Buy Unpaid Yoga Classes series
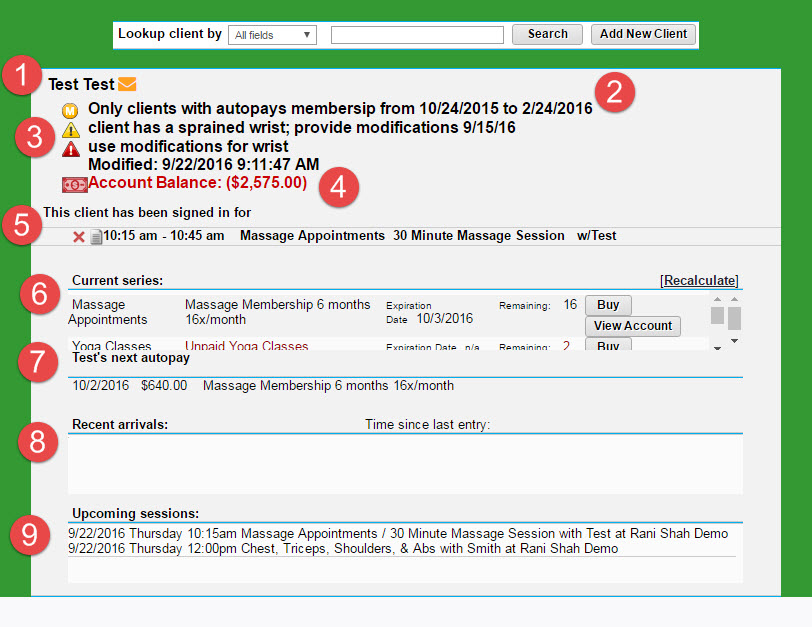Screen dimensions: 812x627 [607, 346]
